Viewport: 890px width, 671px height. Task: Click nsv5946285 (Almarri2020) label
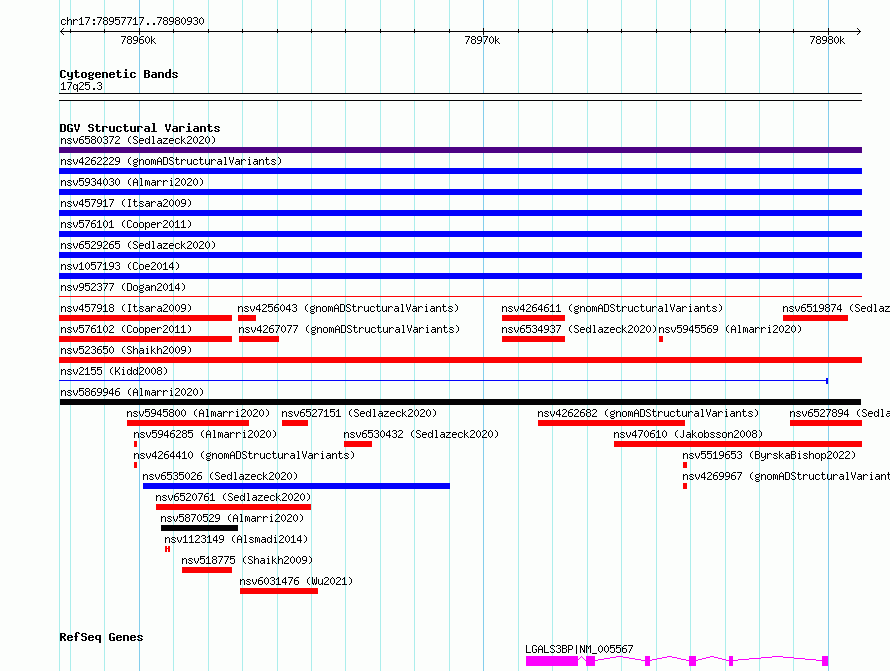[205, 434]
